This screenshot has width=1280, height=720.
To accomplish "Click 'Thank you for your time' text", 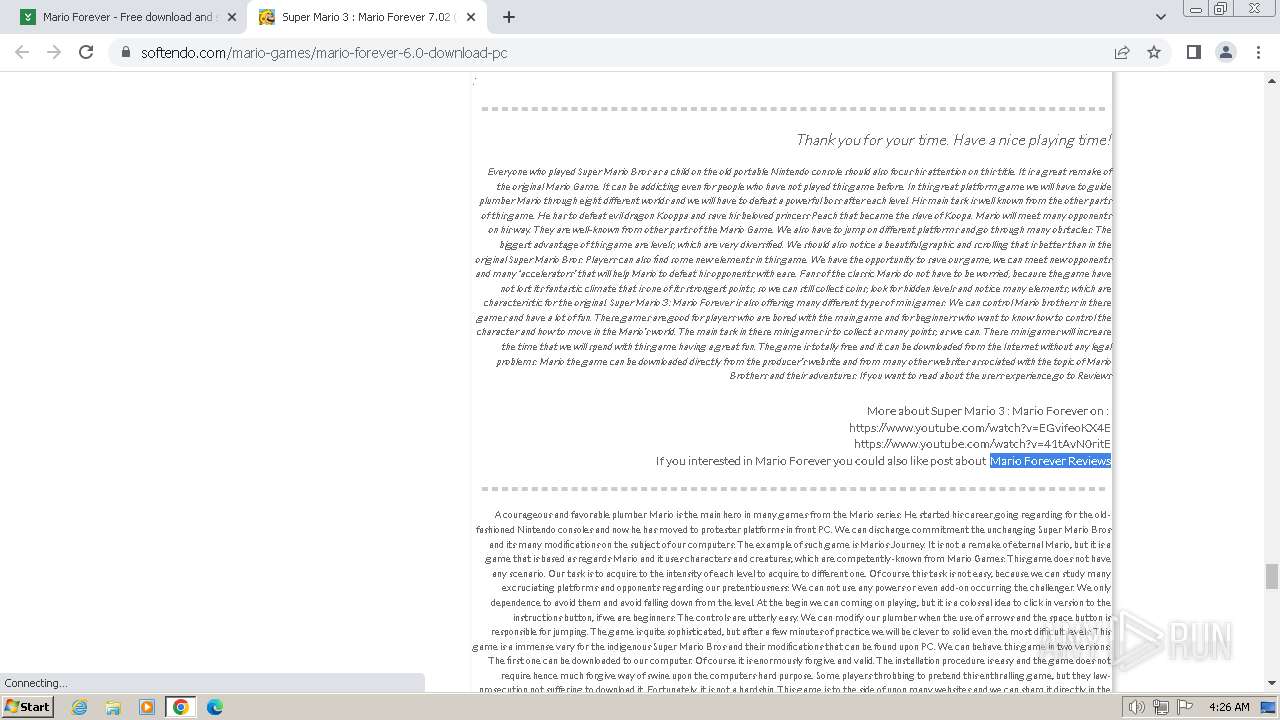I will click(953, 140).
